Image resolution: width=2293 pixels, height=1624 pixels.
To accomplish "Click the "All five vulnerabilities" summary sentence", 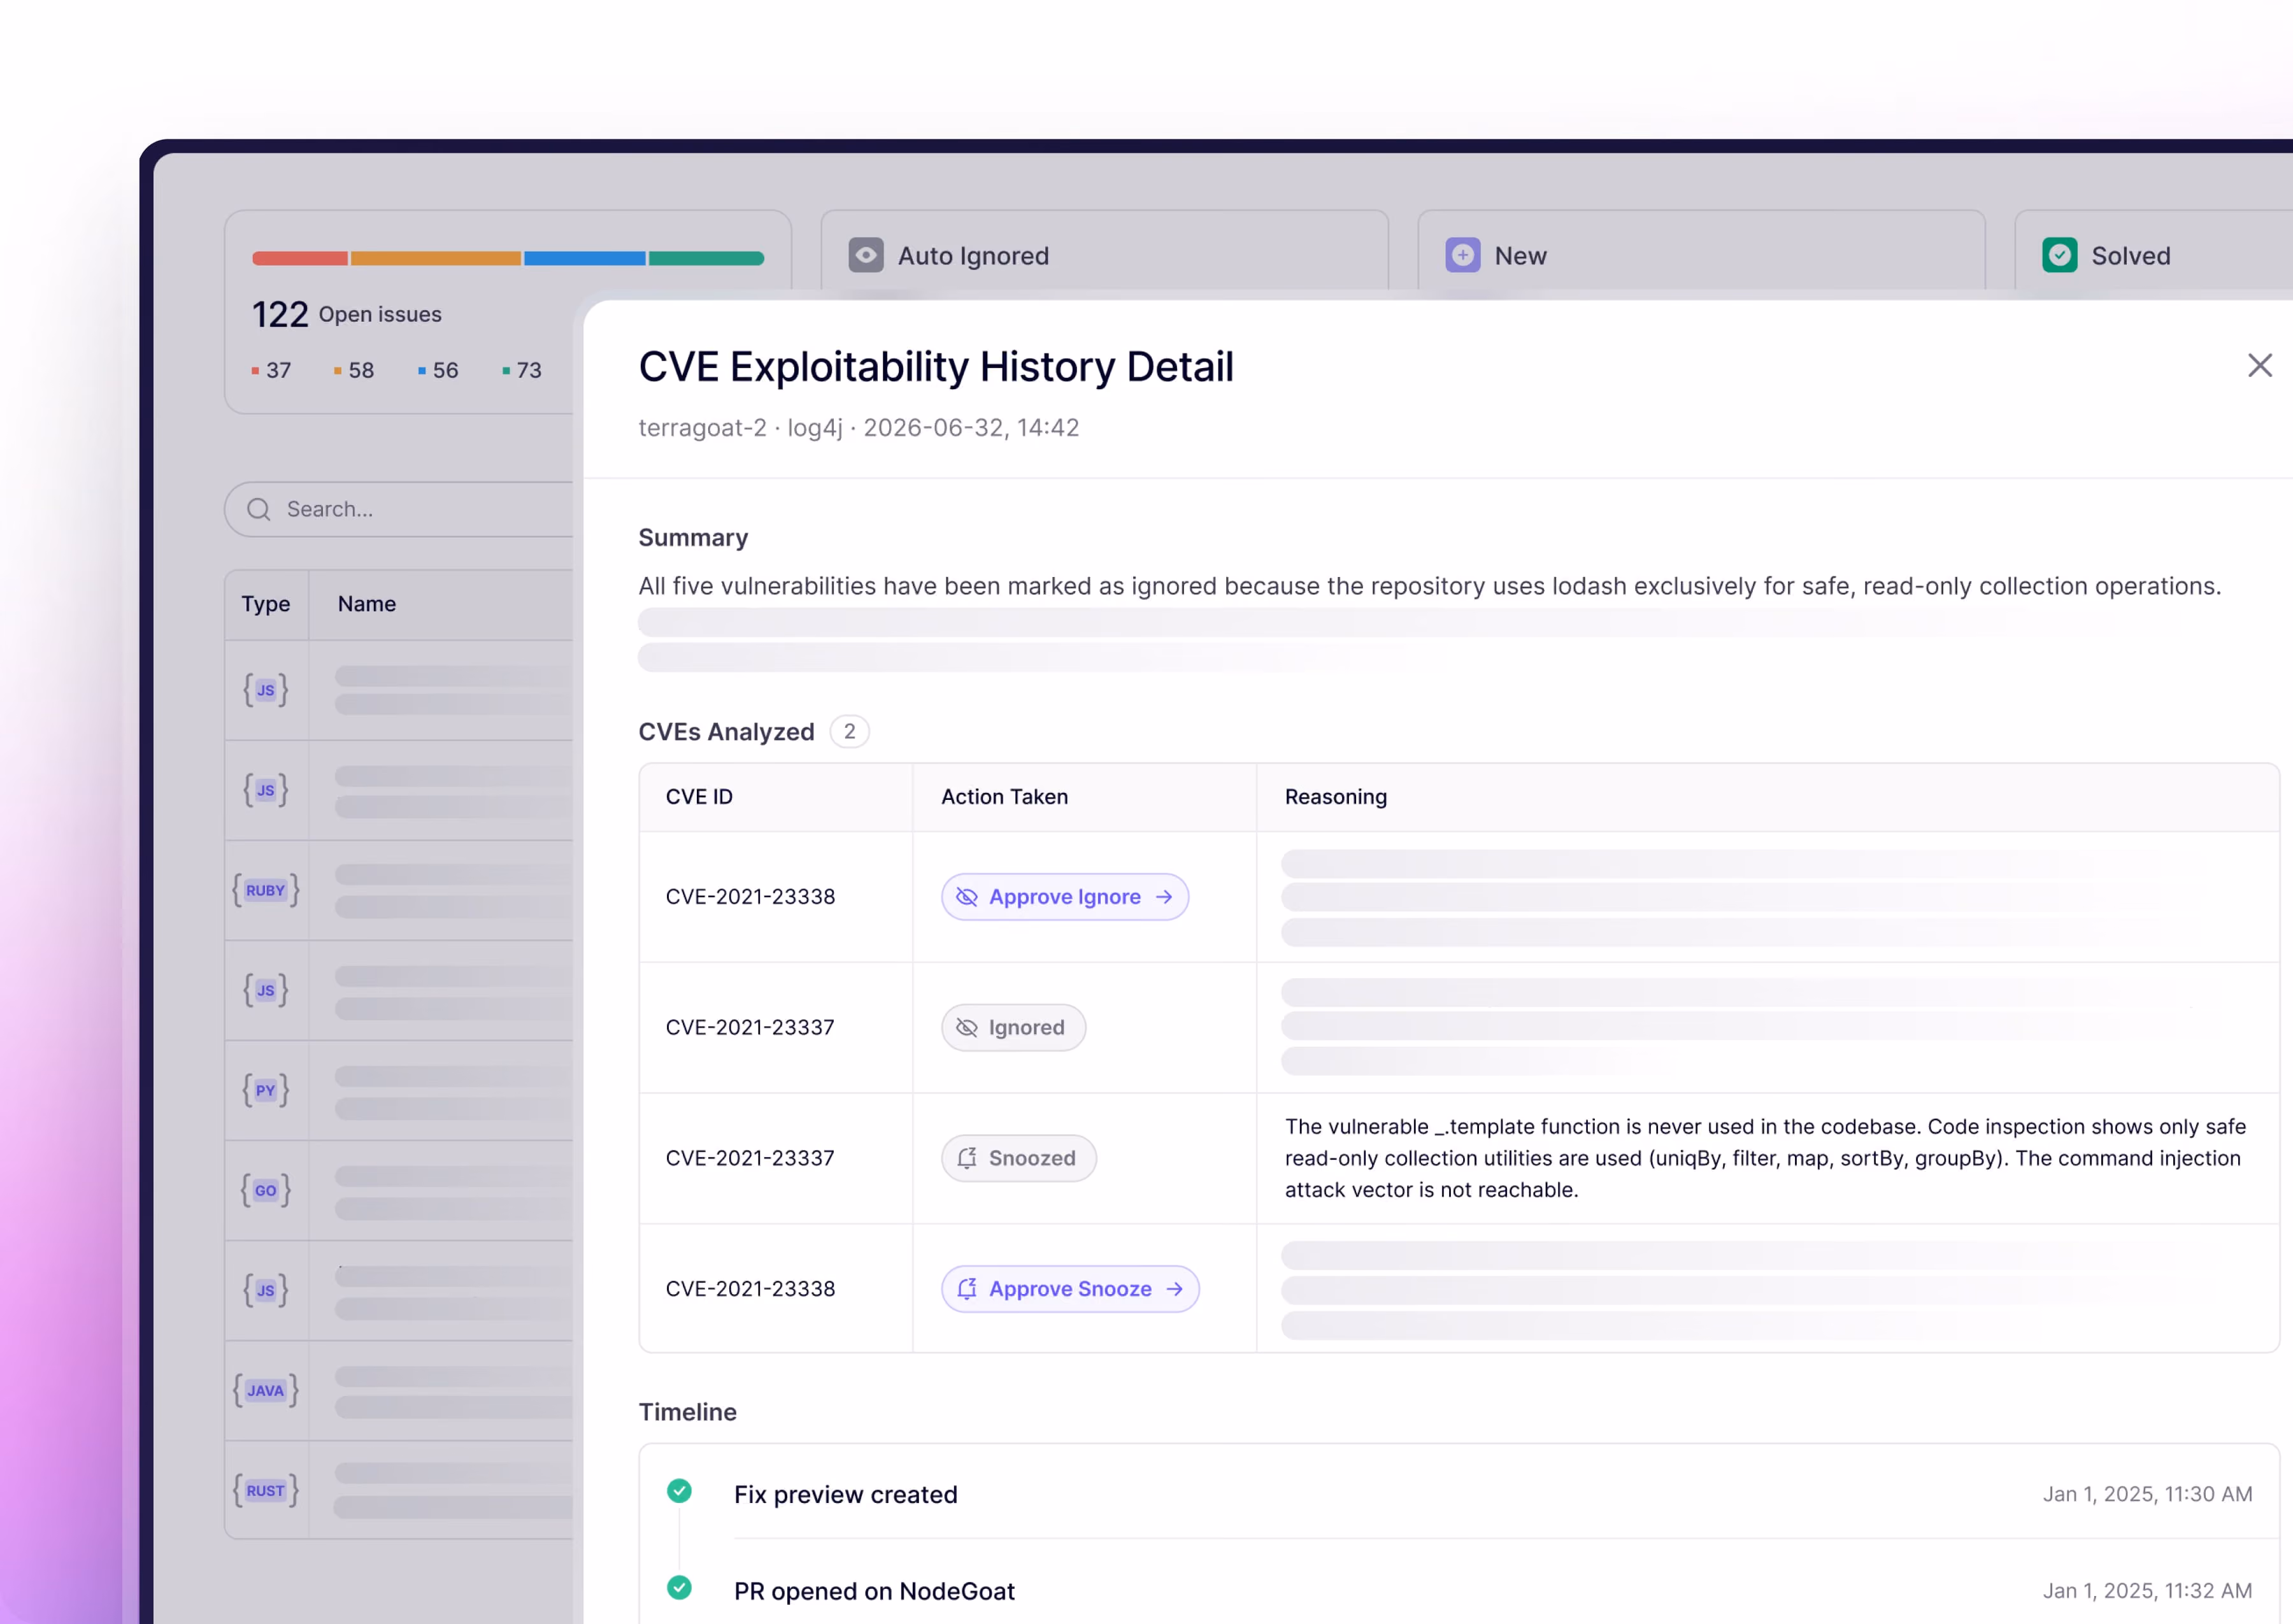I will click(1430, 586).
